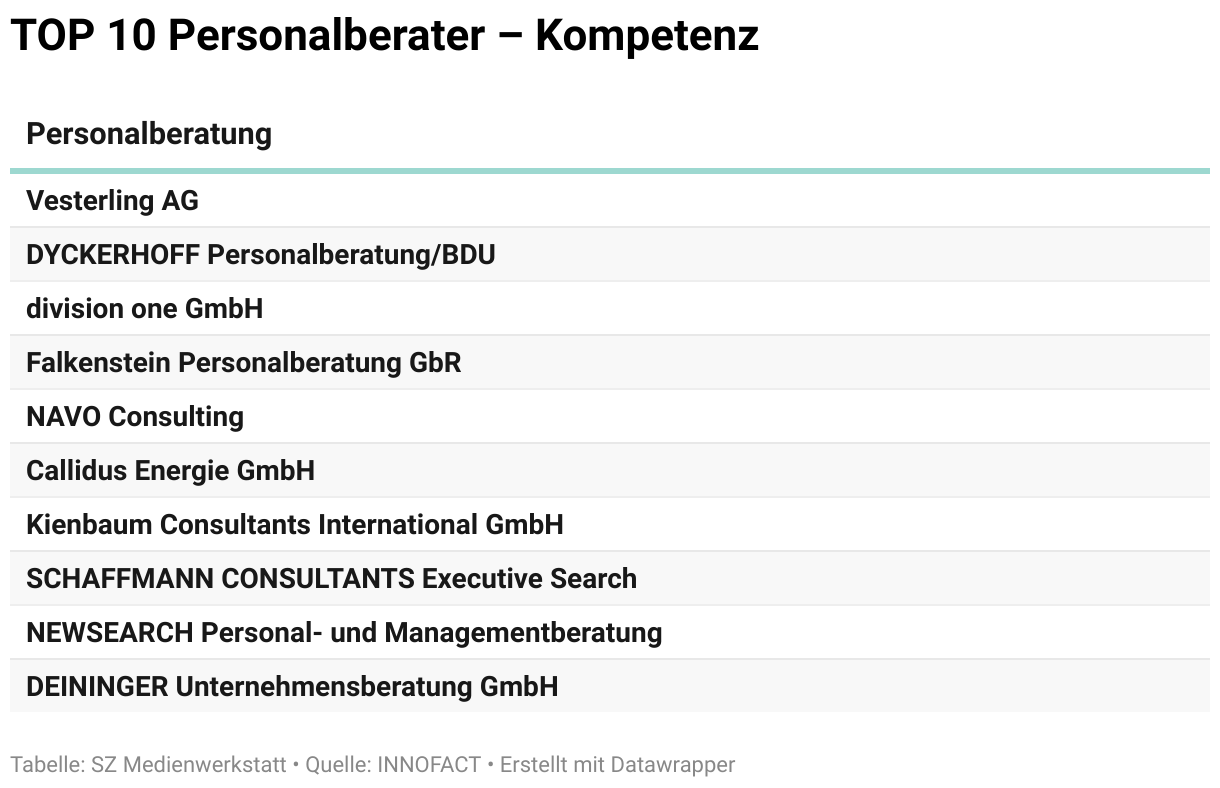Viewport: 1220px width, 788px height.
Task: Select Callidus Energie GmbH row
Action: tap(610, 471)
